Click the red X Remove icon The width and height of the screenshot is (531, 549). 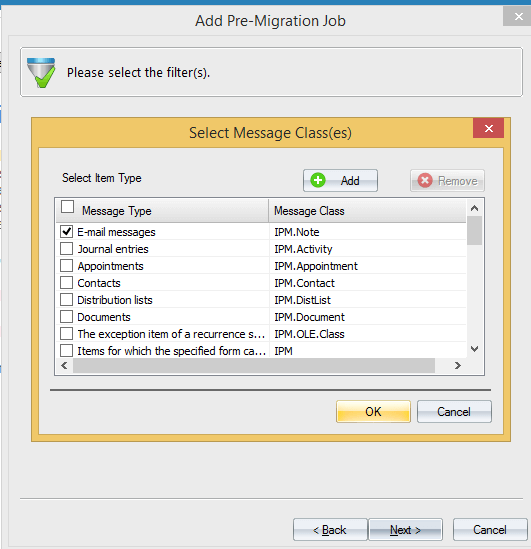pos(425,181)
